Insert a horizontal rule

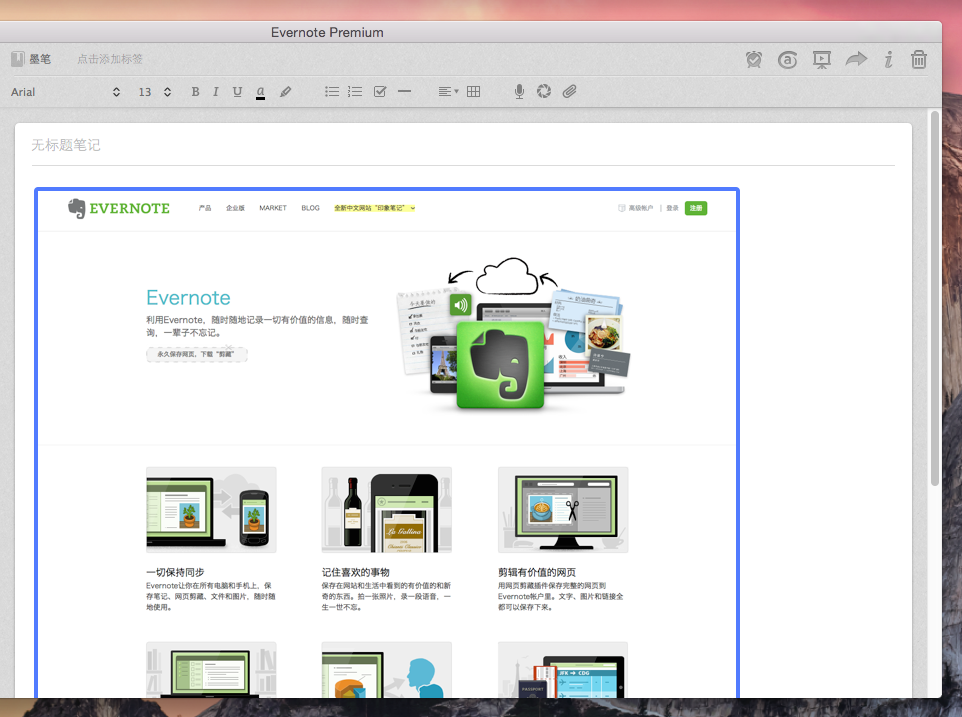tap(404, 91)
